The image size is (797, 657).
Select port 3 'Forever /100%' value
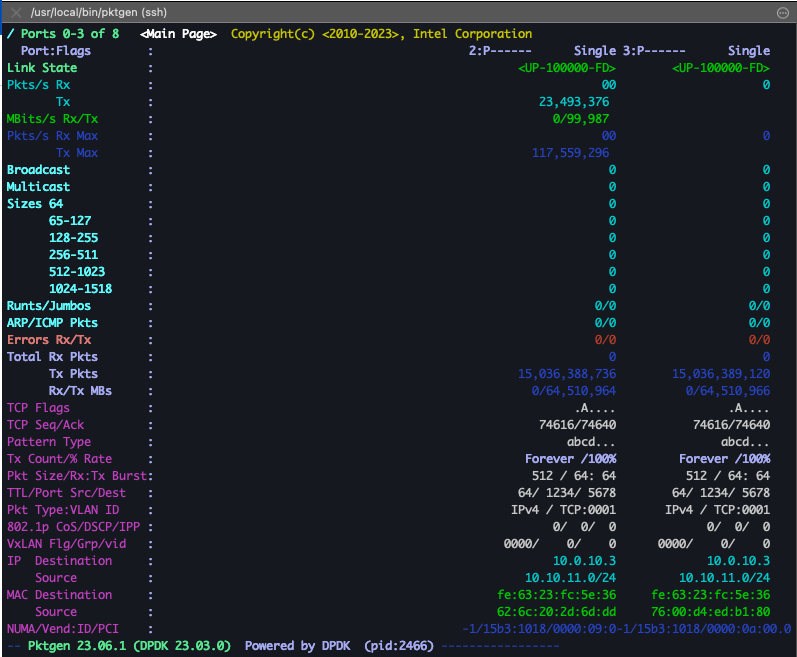[724, 459]
